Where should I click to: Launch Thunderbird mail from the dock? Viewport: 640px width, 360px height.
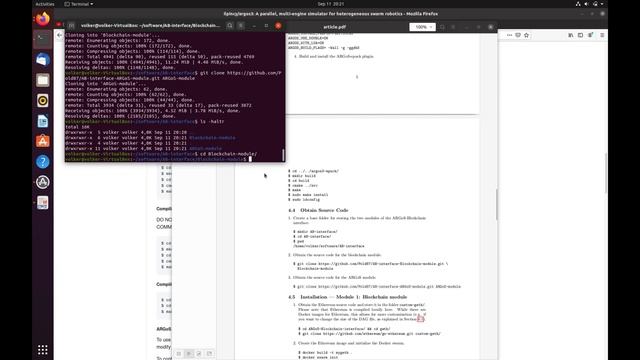coord(42,60)
